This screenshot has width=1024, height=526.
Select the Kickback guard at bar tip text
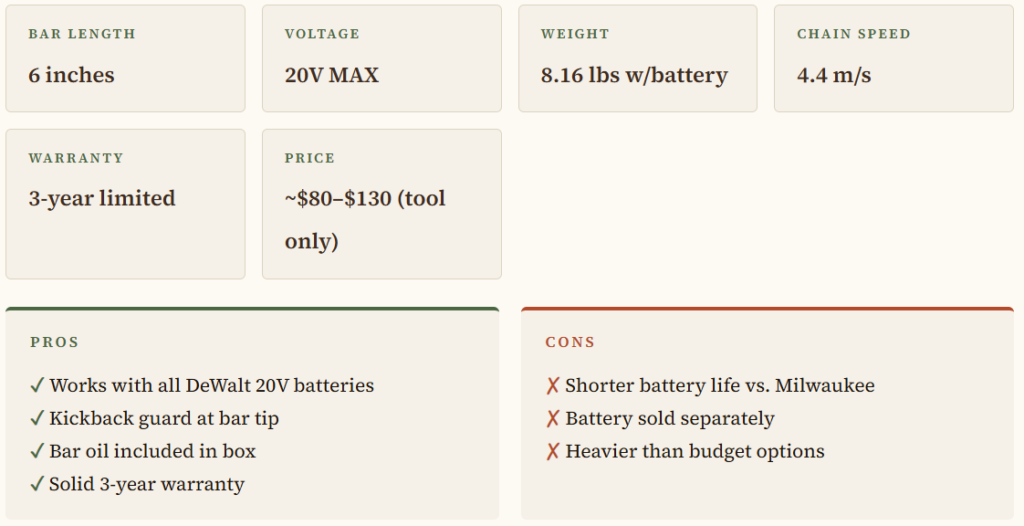[x=164, y=419]
